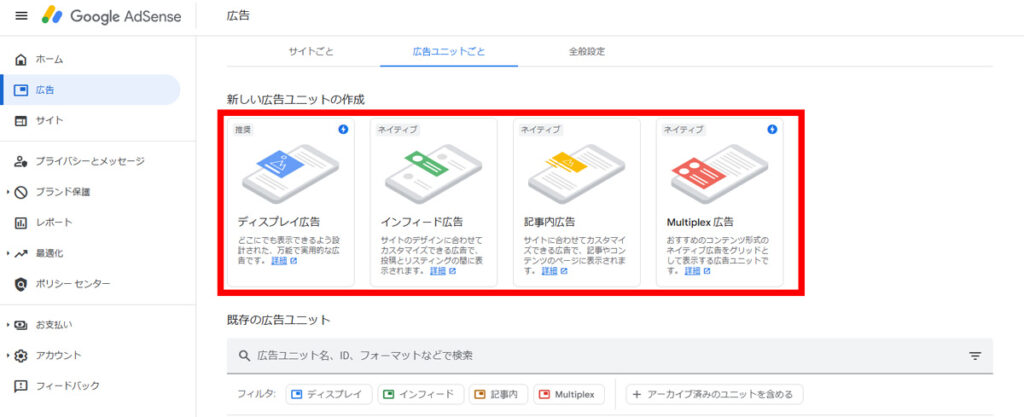Click the Google AdSense logo
This screenshot has height=417, width=1024.
point(112,16)
